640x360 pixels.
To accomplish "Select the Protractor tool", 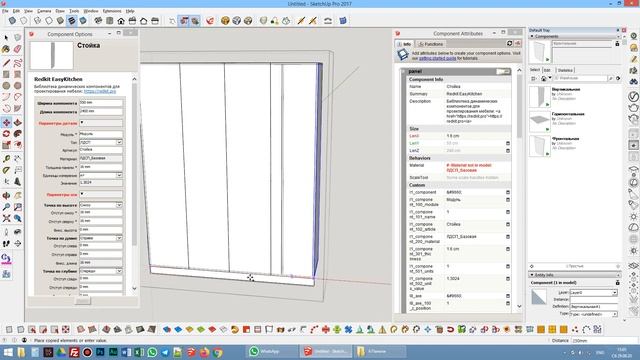I will [6, 170].
